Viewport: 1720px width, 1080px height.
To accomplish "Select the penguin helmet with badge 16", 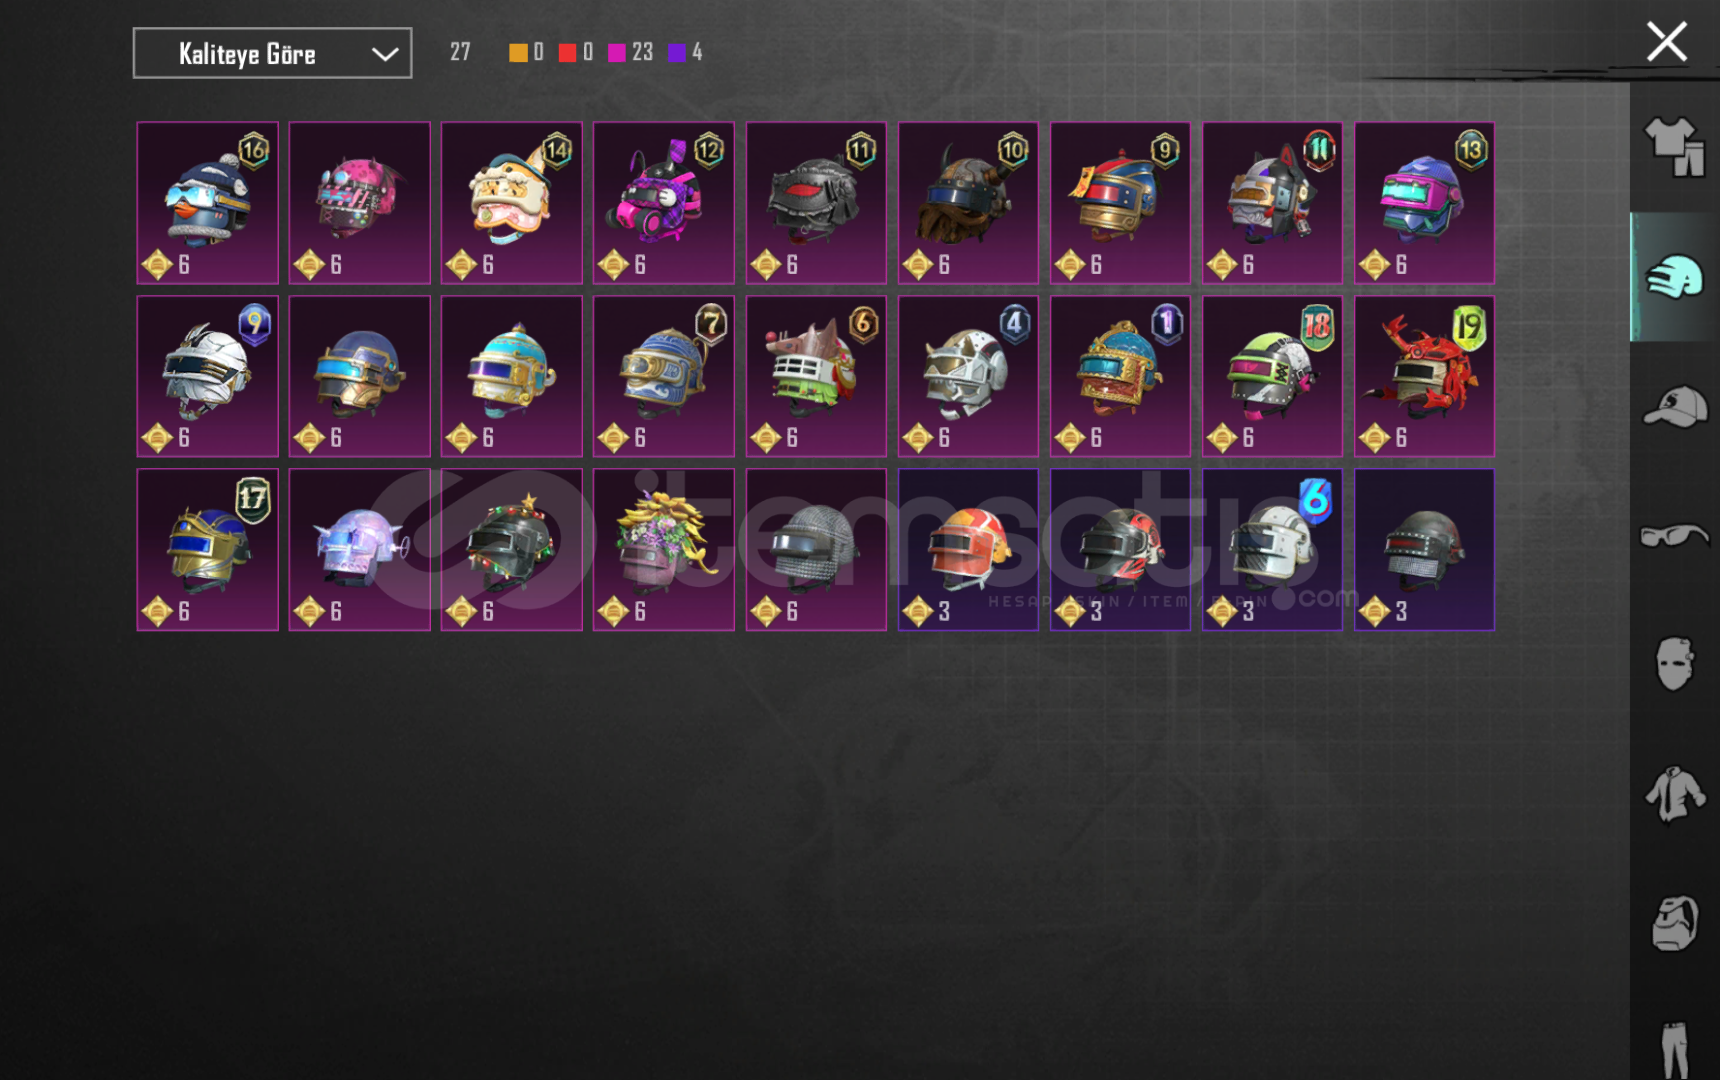I will point(208,203).
